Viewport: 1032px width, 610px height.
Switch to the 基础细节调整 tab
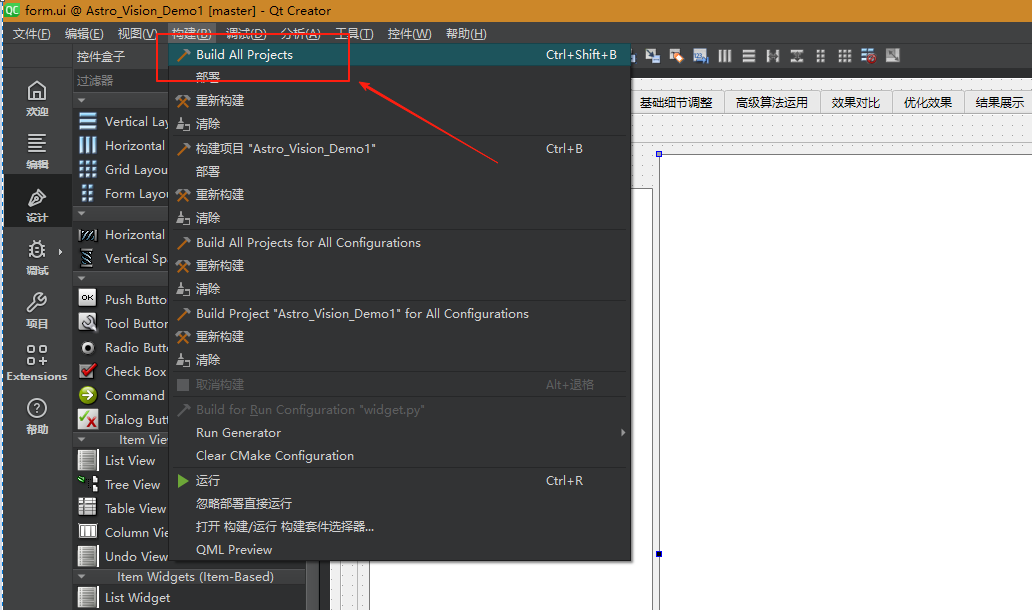677,103
